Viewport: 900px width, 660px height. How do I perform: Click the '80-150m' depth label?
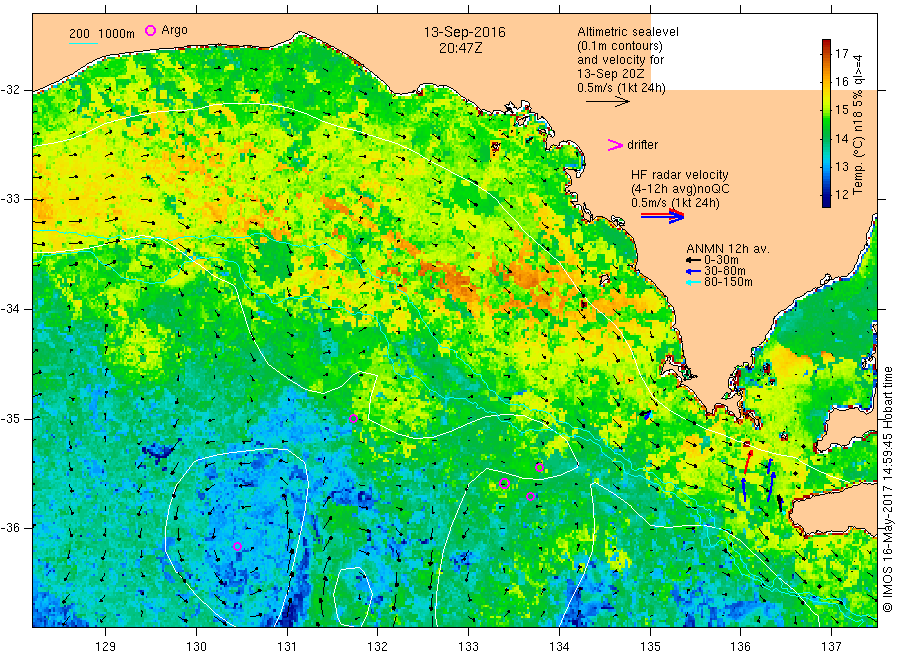pos(728,282)
